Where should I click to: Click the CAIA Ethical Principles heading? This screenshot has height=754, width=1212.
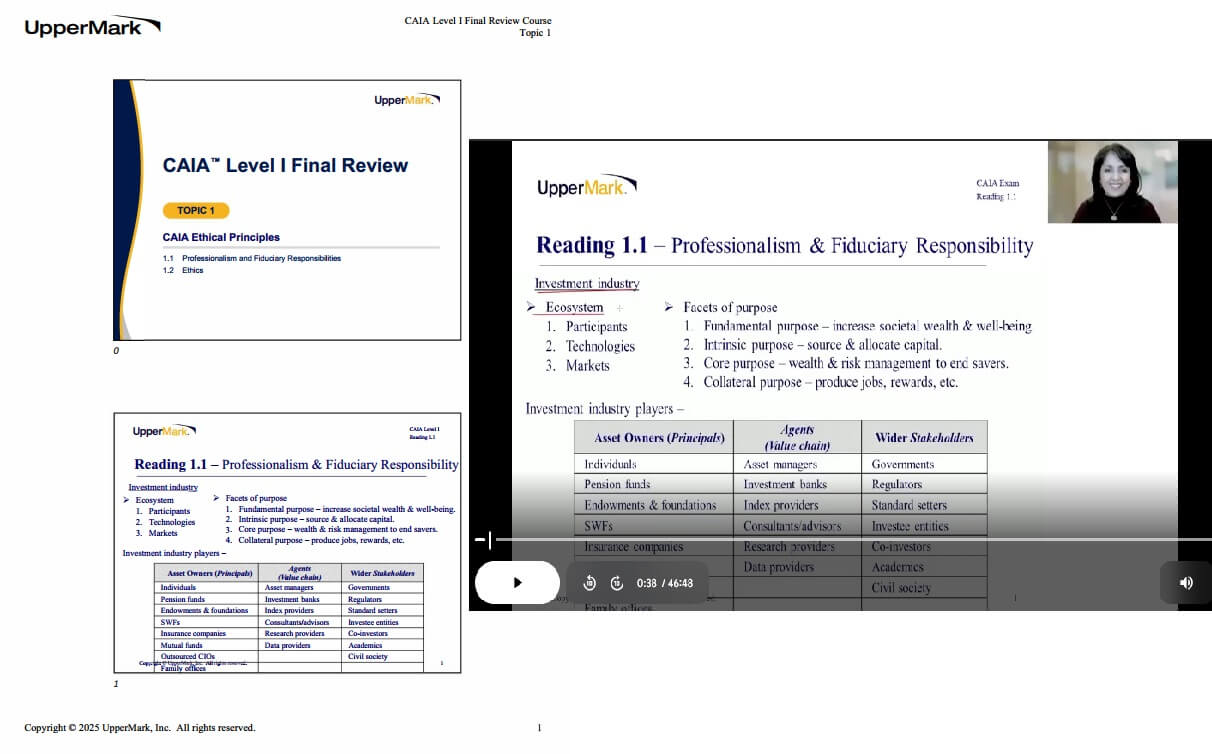[221, 237]
